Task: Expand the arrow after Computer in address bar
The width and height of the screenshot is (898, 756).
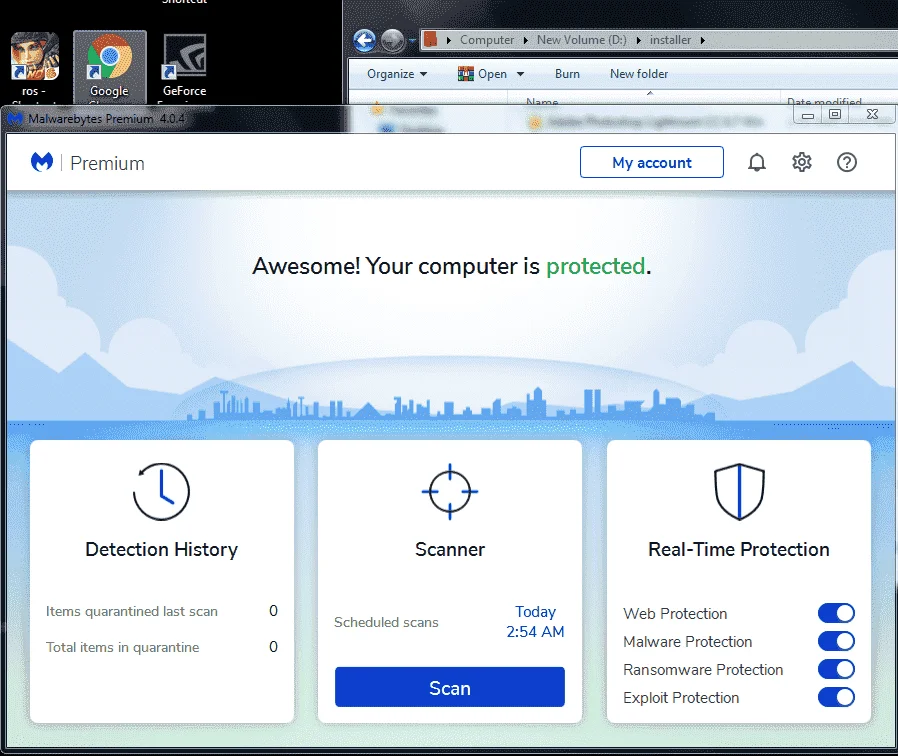Action: coord(526,40)
